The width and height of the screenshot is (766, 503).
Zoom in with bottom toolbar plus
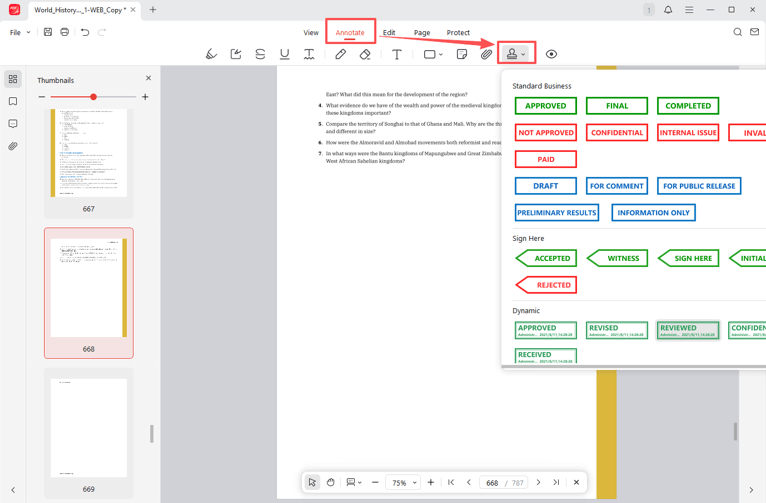click(x=430, y=482)
